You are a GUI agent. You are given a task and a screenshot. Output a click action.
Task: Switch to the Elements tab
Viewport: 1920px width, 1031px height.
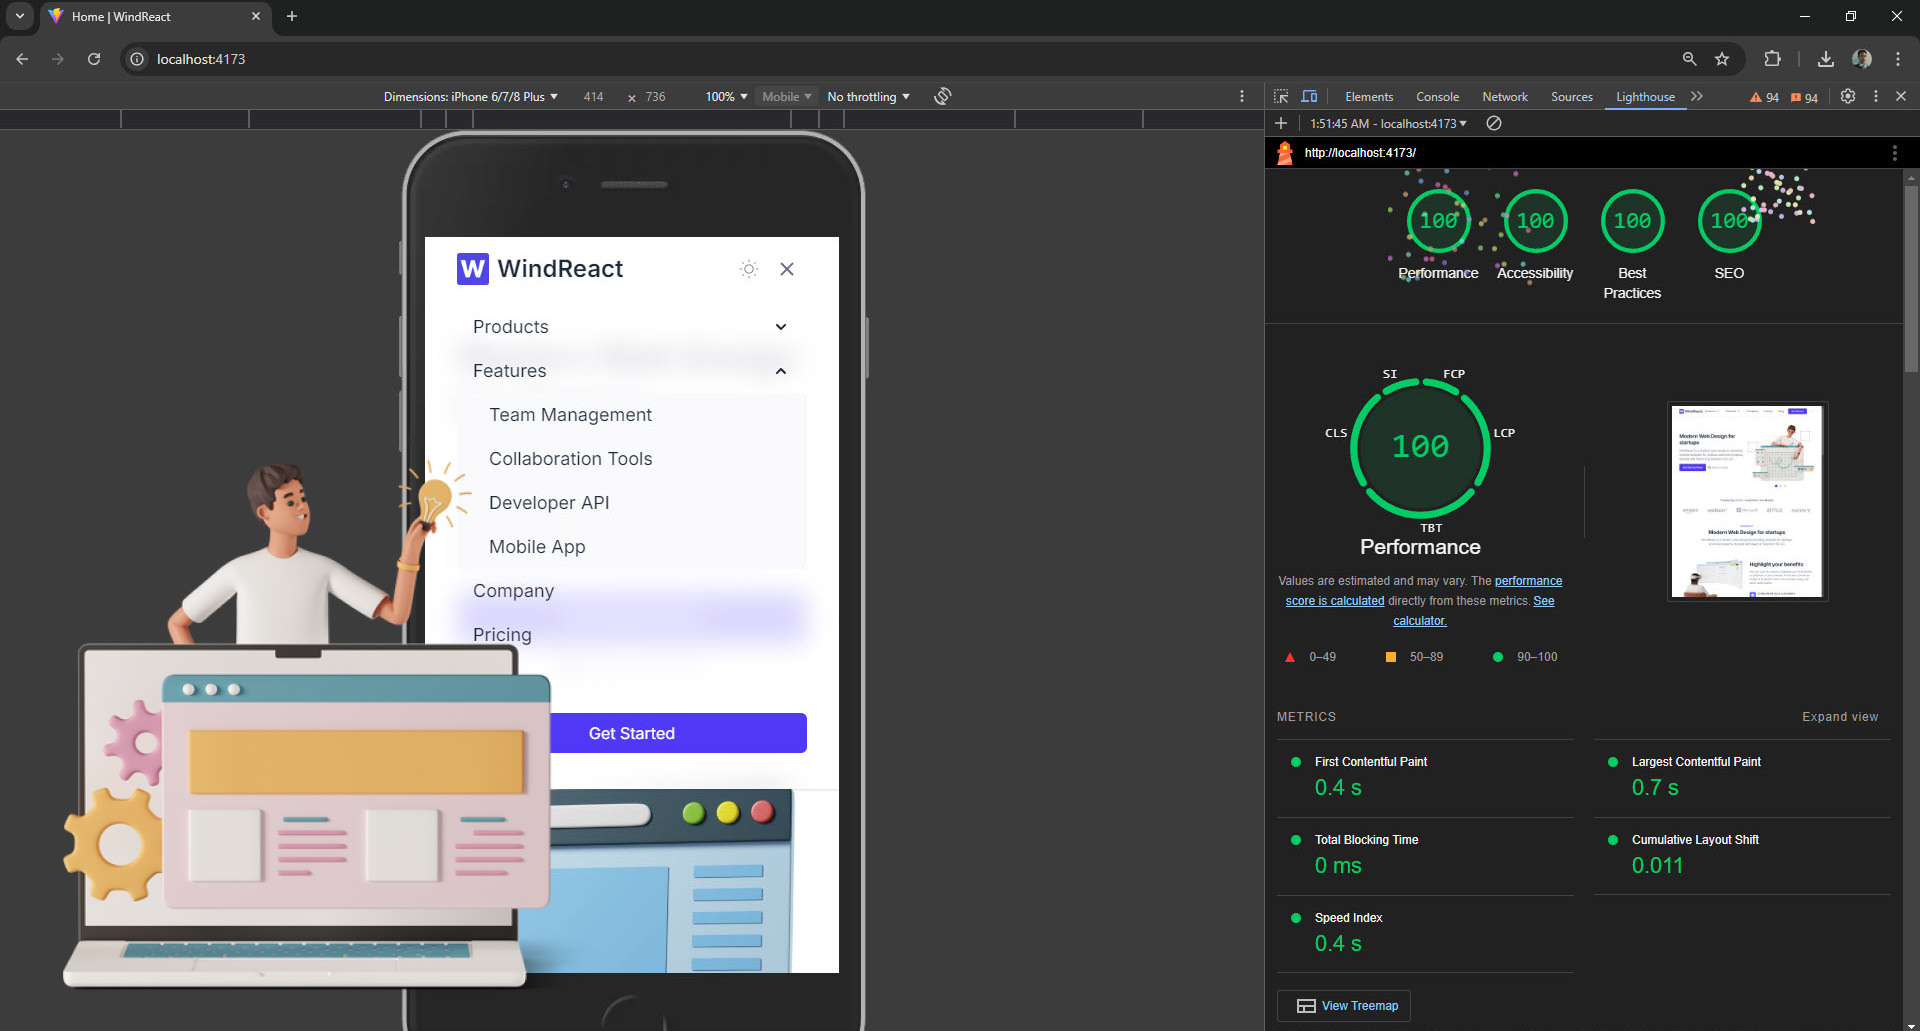(x=1369, y=97)
